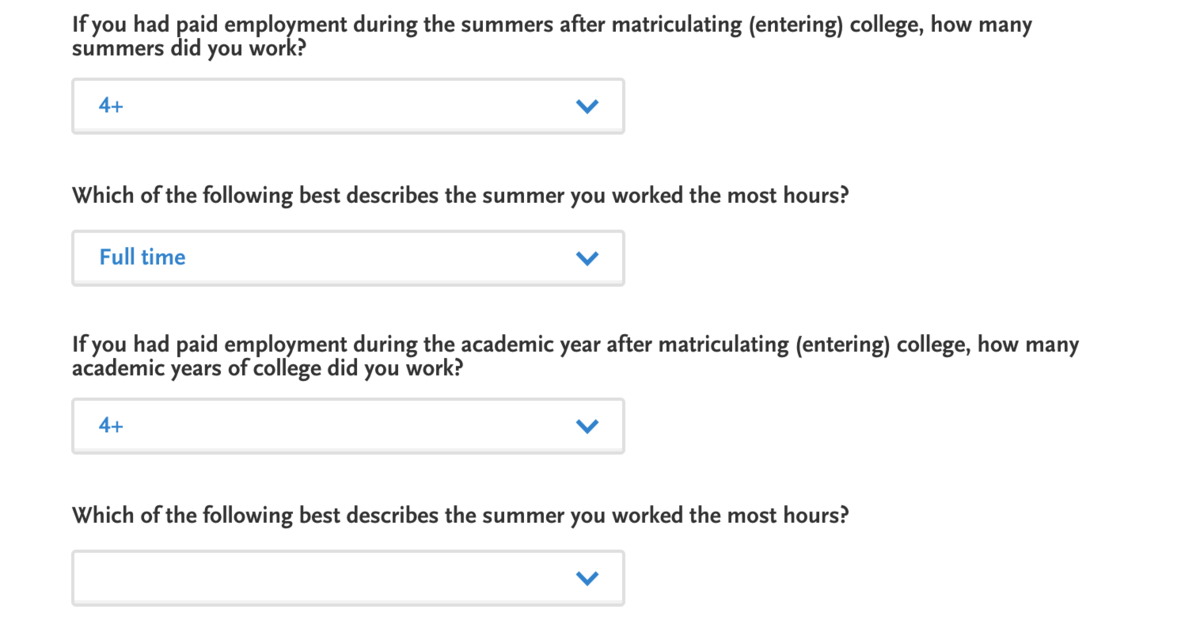This screenshot has height=632, width=1200.
Task: Click the chevron arrow beside "Full time"
Action: [587, 258]
